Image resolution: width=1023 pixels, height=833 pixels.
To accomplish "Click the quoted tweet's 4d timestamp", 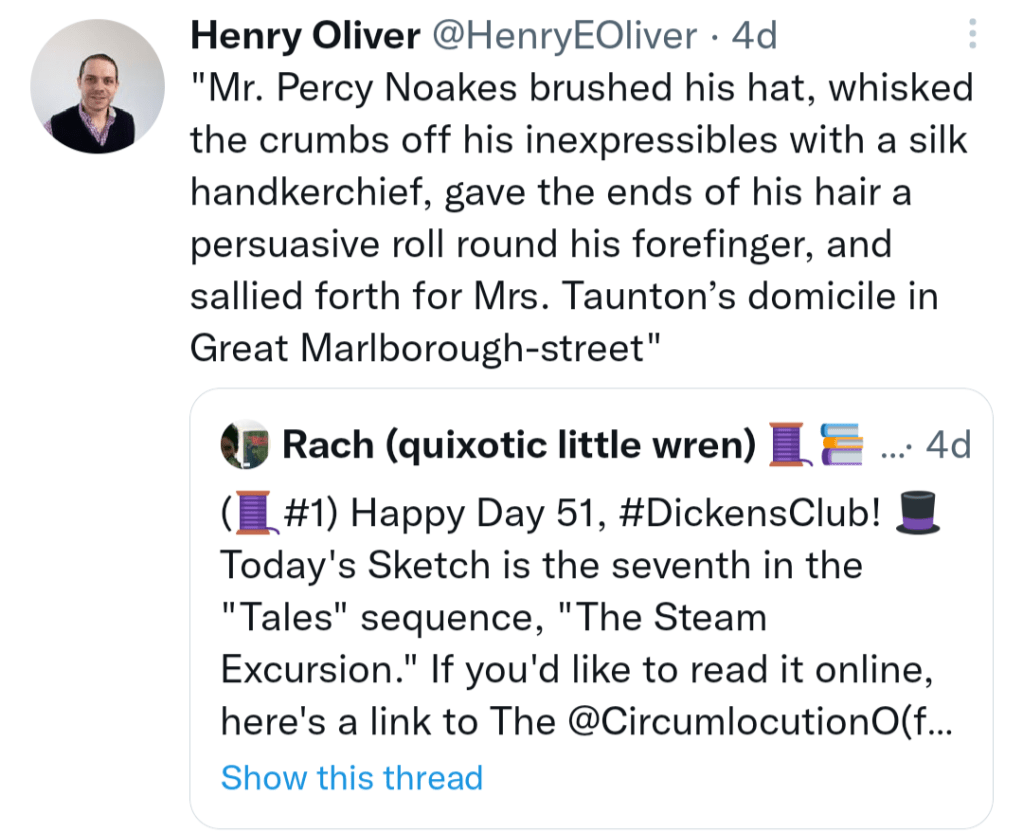I will tap(948, 445).
